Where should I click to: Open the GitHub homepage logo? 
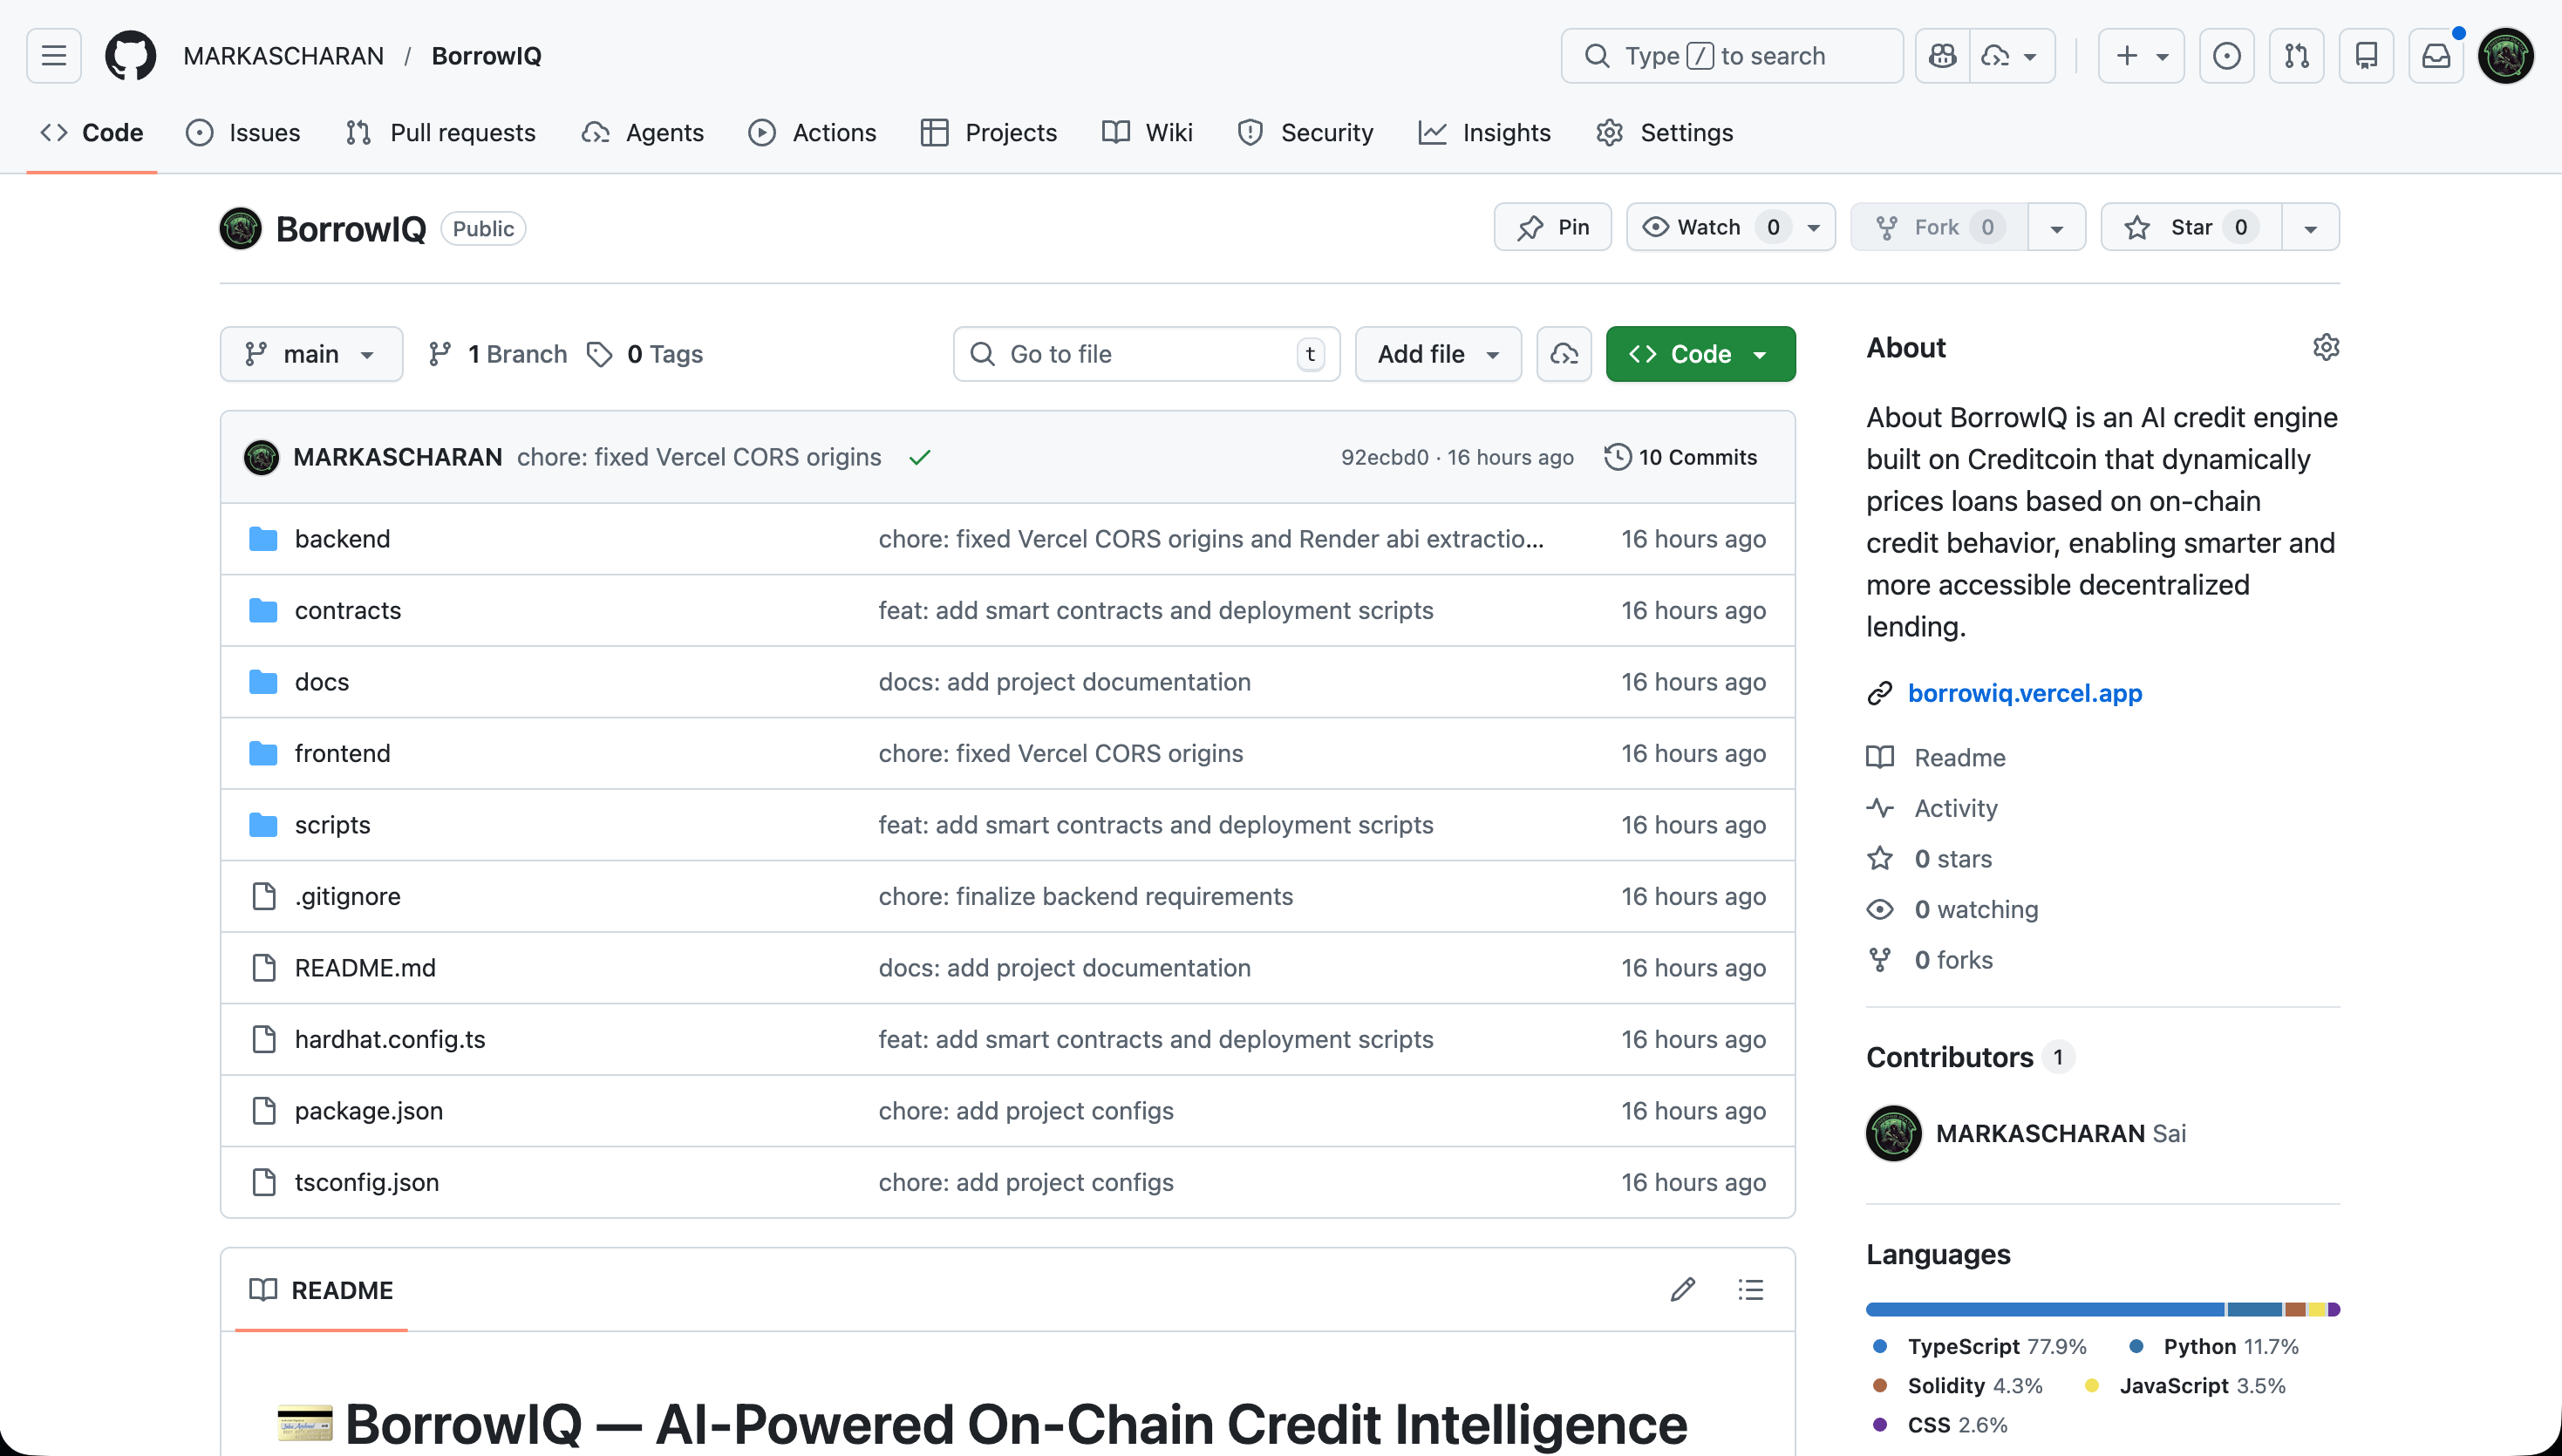(x=130, y=56)
